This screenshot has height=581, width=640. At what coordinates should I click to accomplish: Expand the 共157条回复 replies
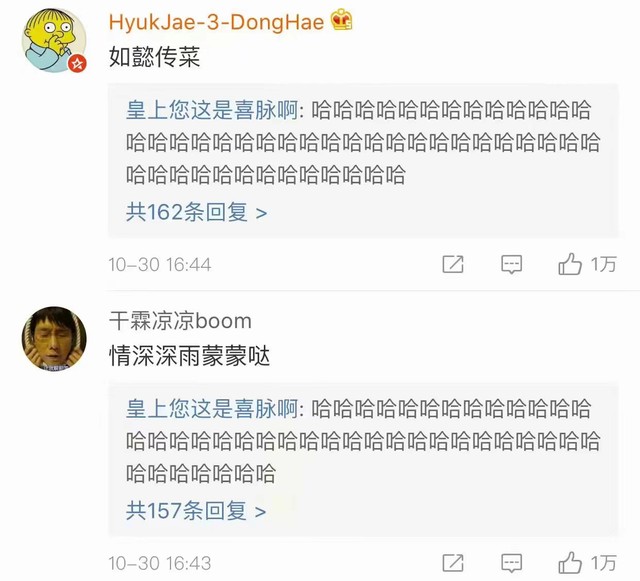[x=196, y=511]
